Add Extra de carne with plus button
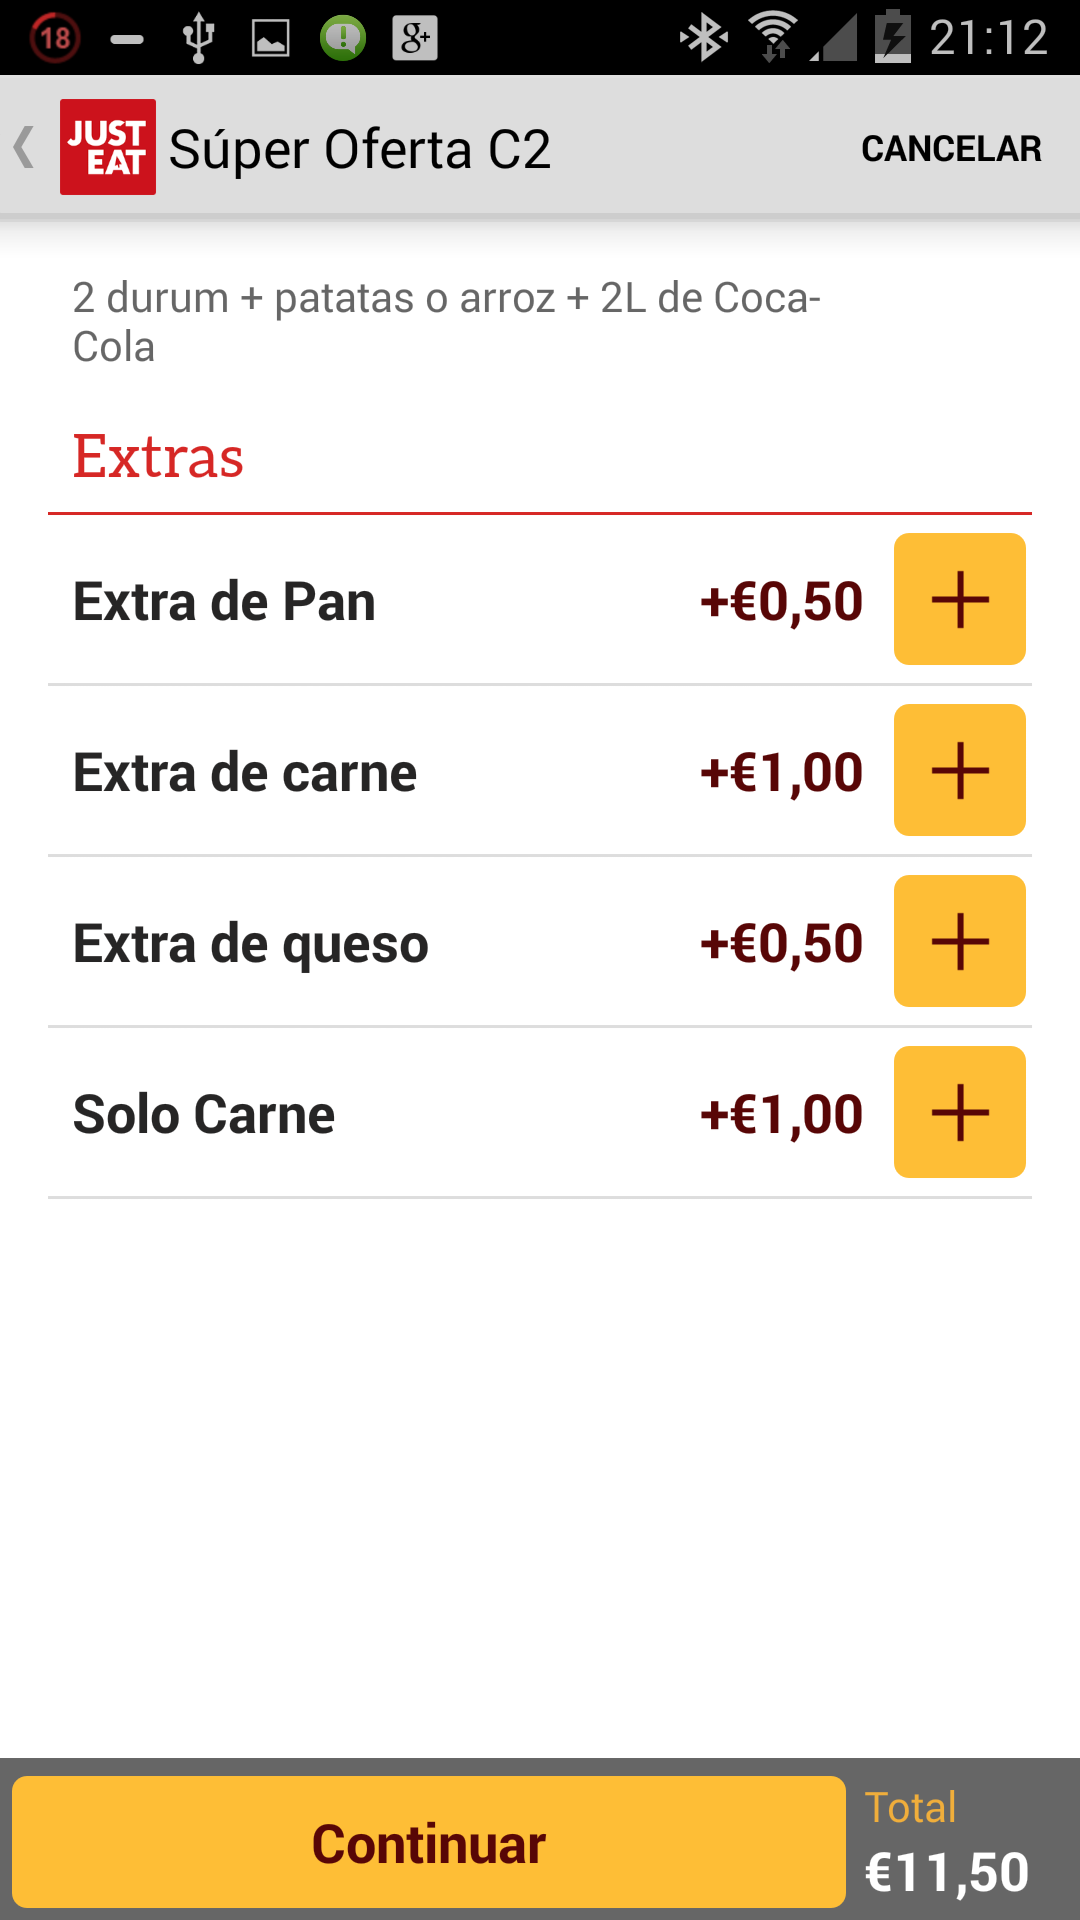 (959, 770)
